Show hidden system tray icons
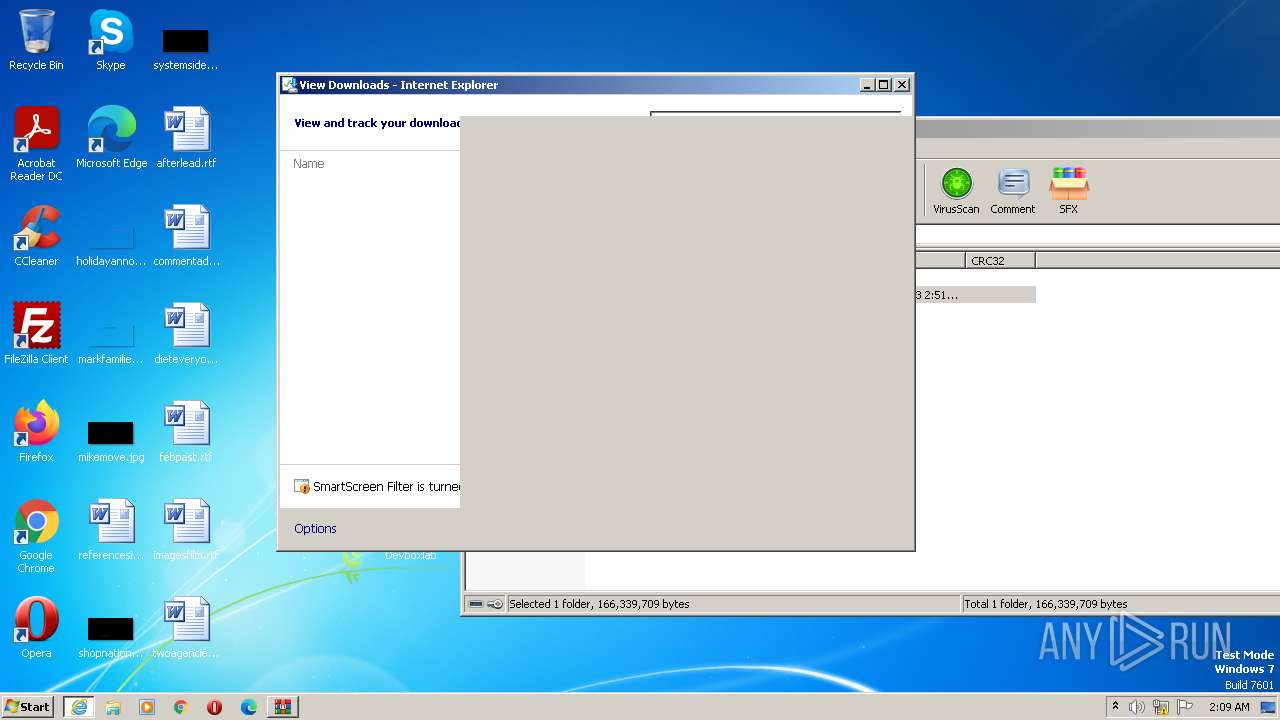 [1115, 707]
